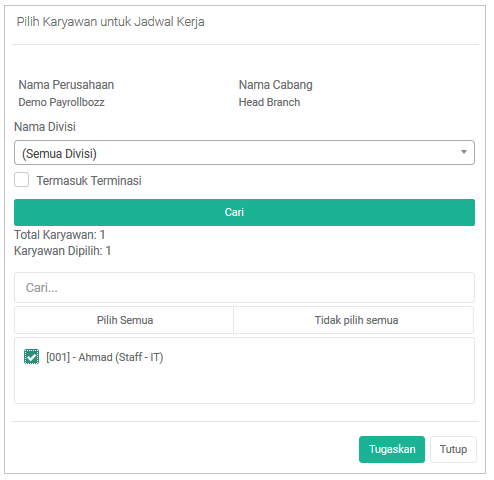Click the dropdown arrow beside Semua Divisi
This screenshot has width=494, height=480.
point(464,152)
